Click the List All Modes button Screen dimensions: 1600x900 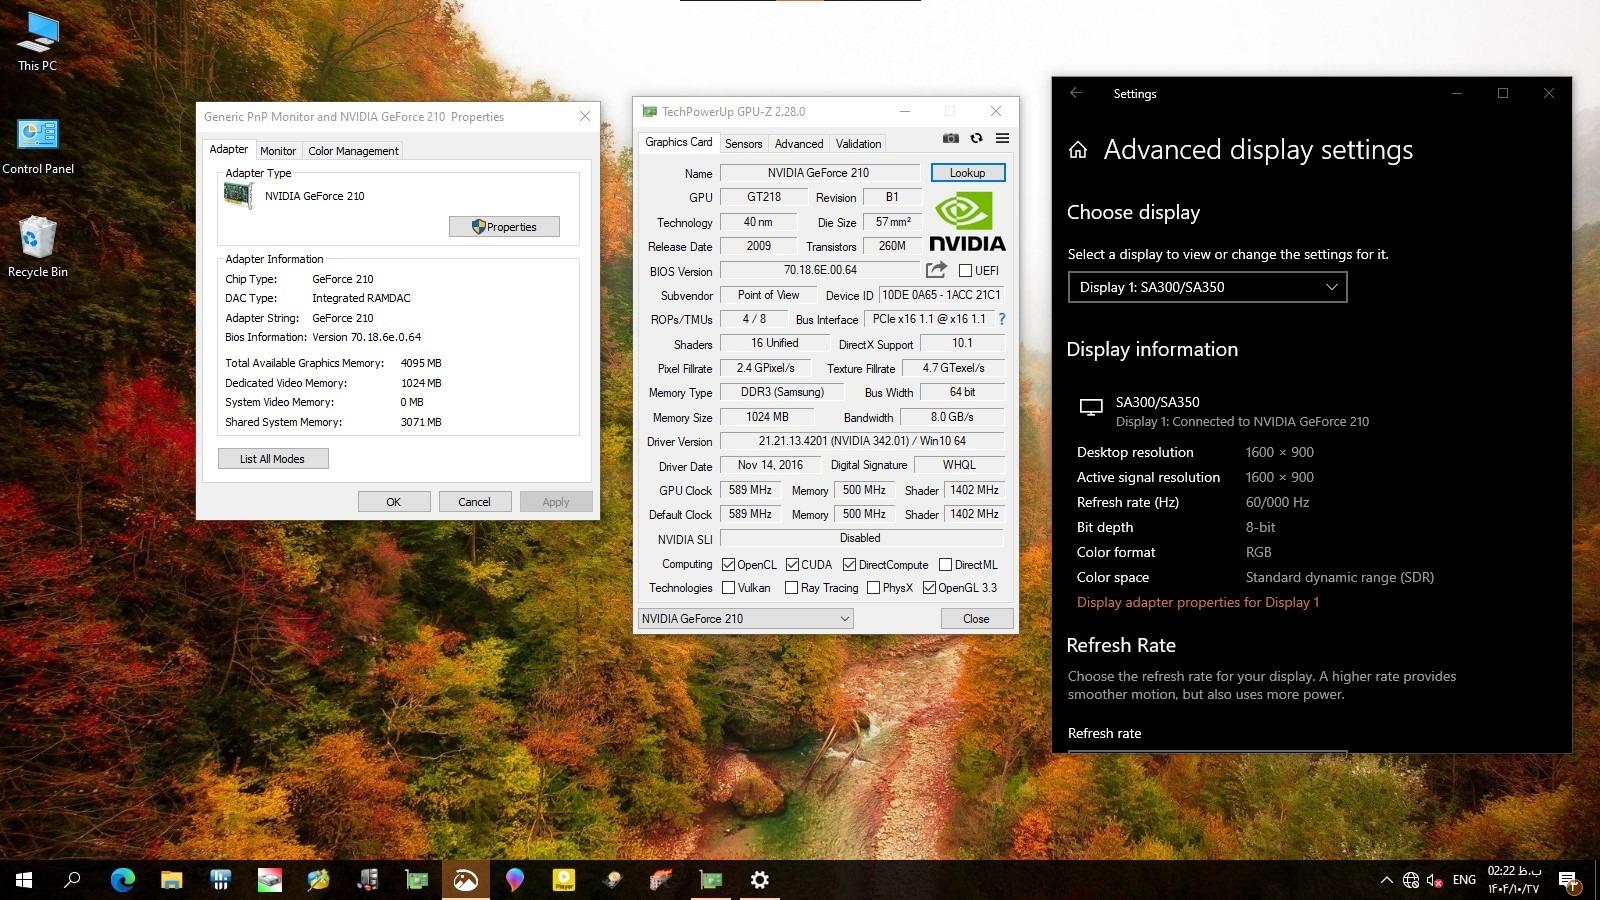point(272,459)
